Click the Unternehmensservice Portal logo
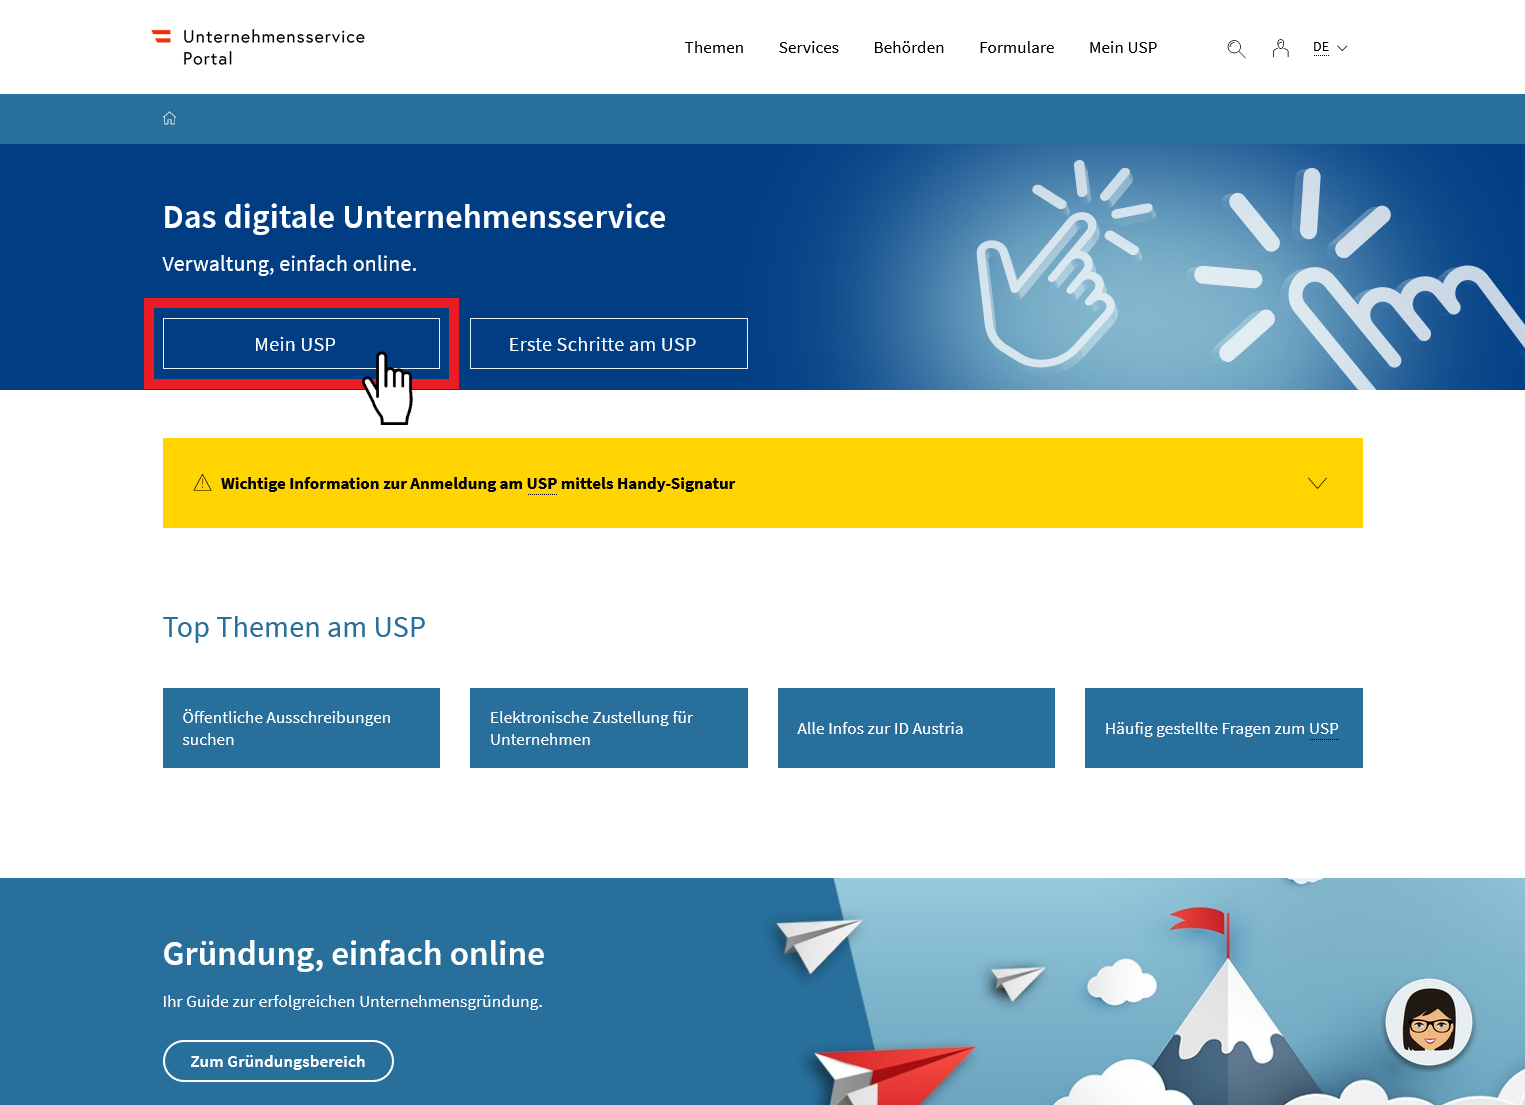 pyautogui.click(x=258, y=47)
